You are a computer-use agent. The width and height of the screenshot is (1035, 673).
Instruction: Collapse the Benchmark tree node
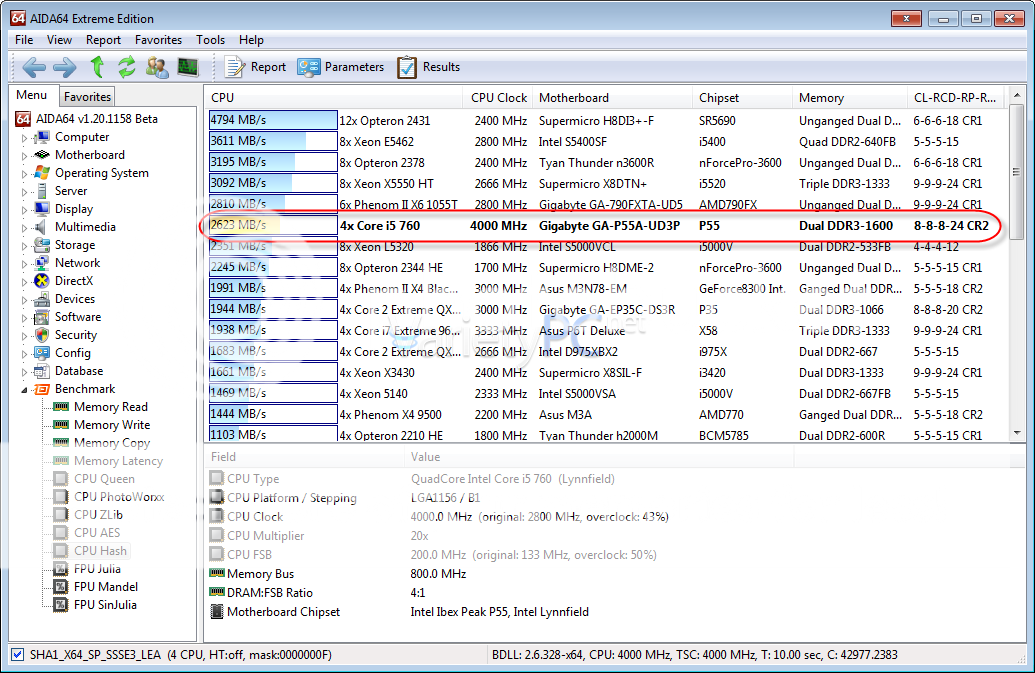(24, 390)
